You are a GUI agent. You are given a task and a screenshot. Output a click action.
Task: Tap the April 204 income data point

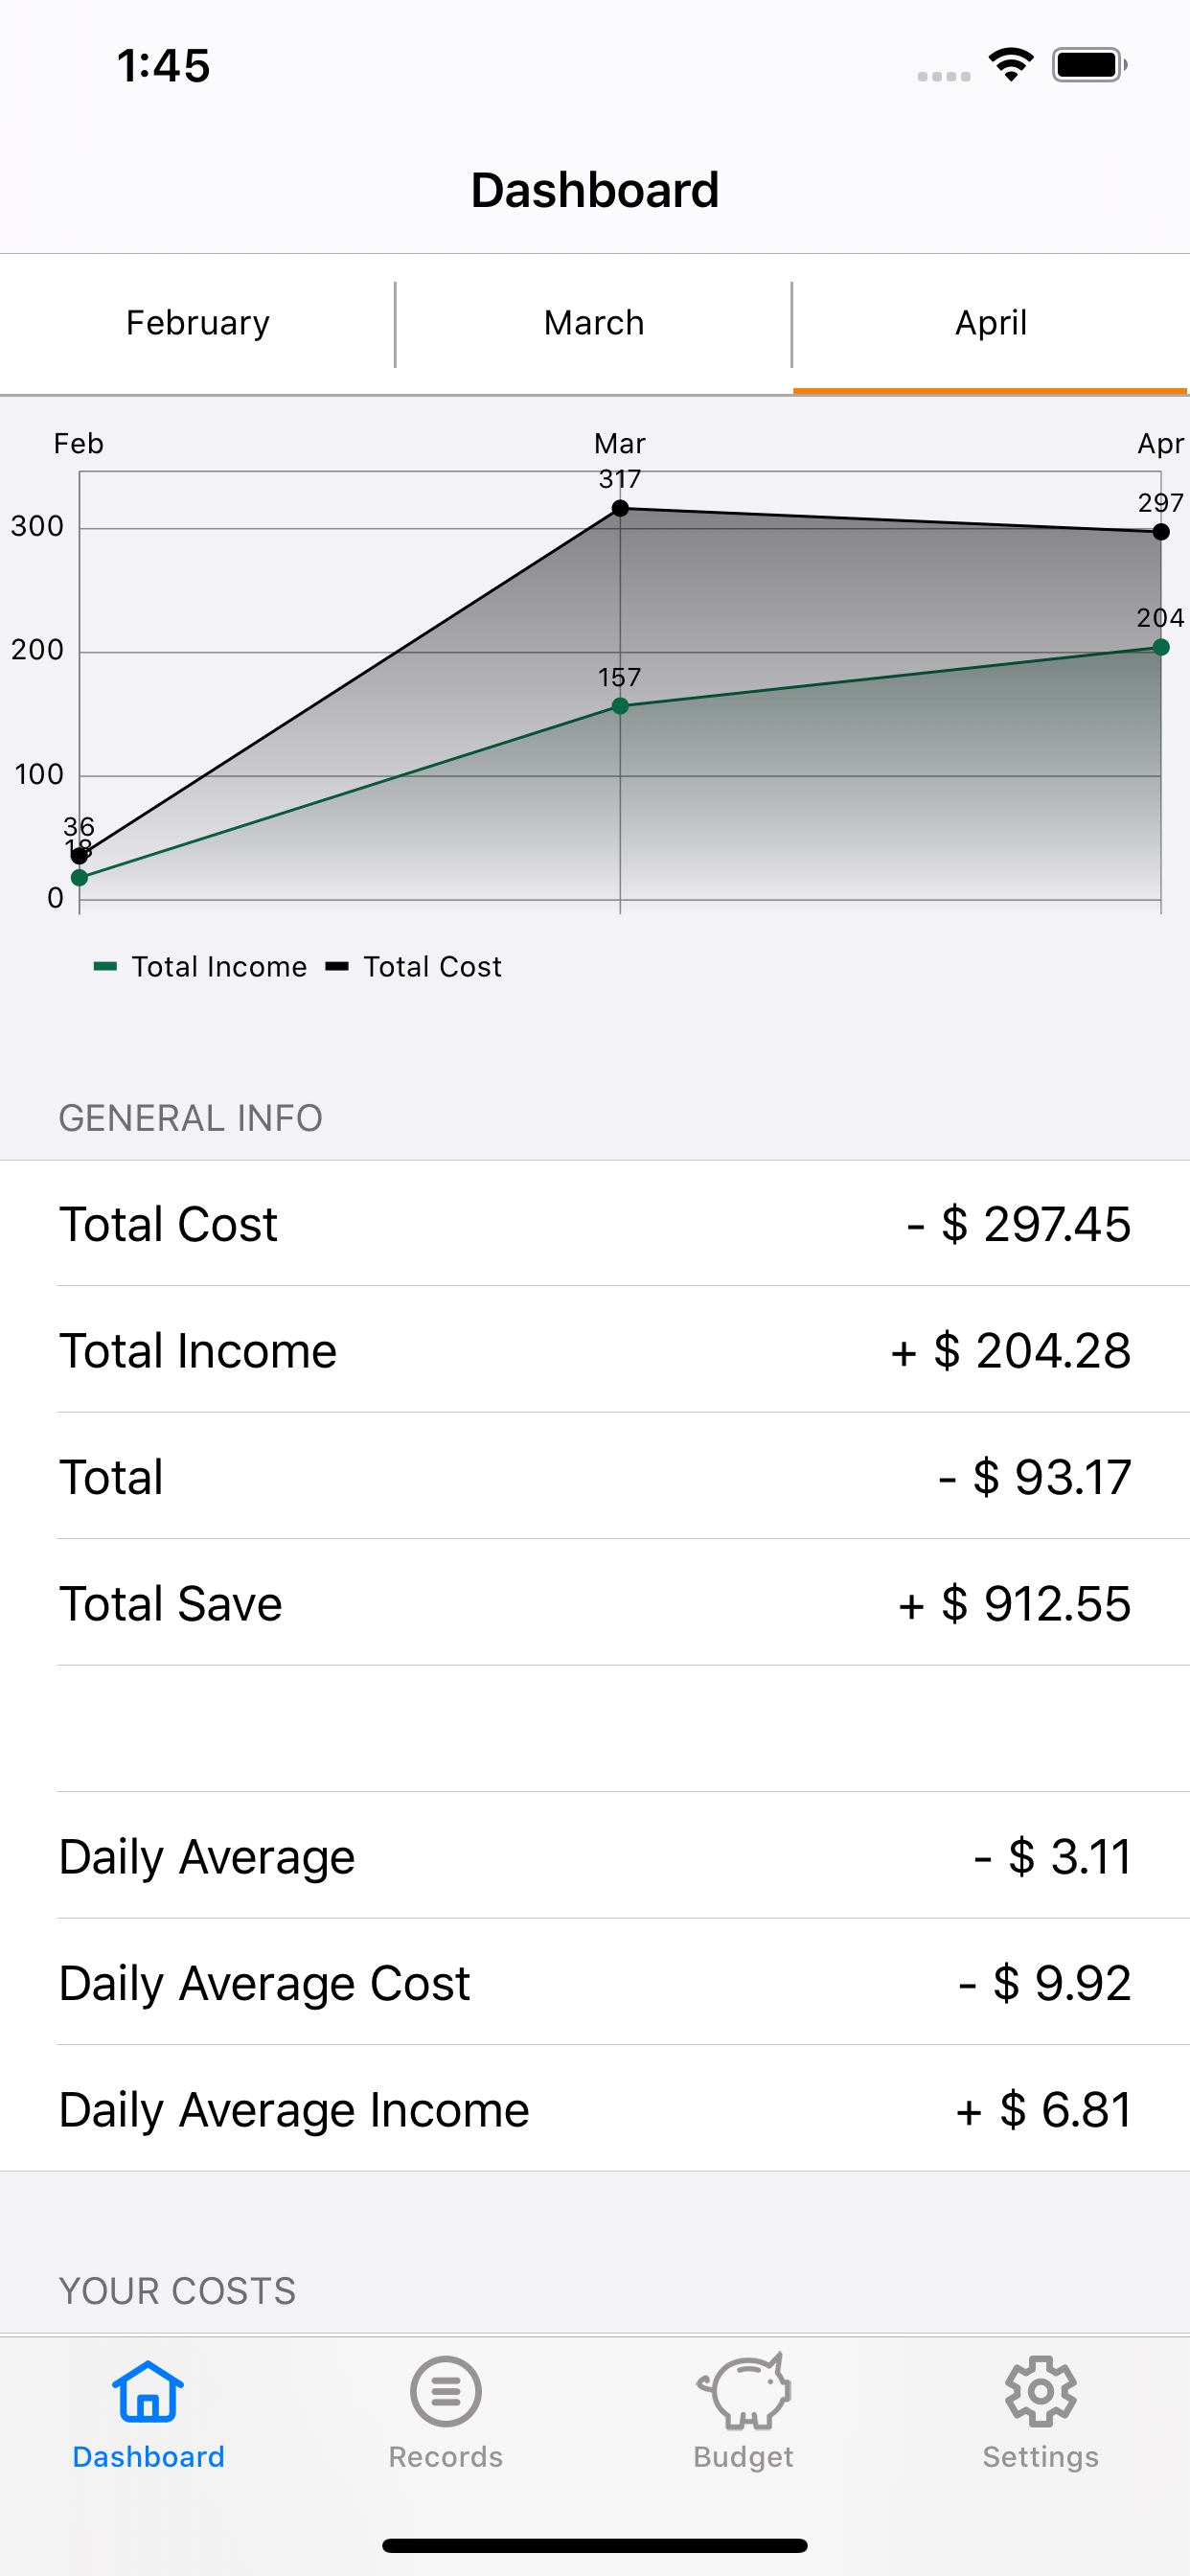click(1160, 647)
